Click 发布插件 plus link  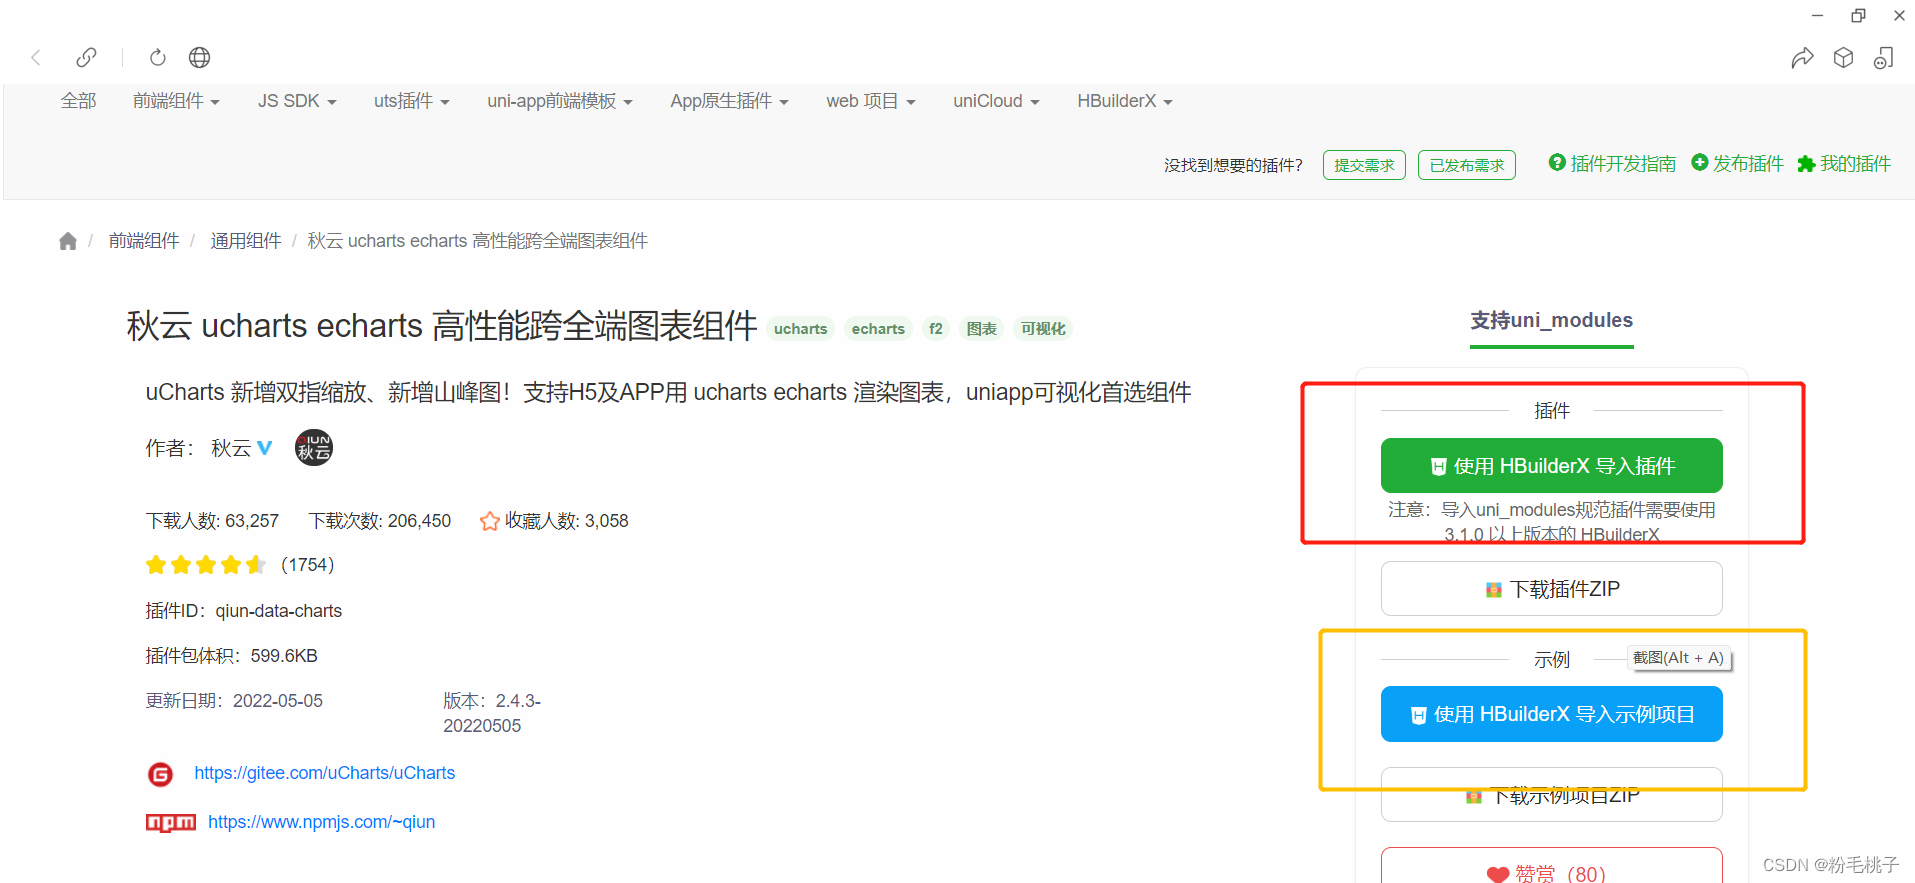(1737, 163)
